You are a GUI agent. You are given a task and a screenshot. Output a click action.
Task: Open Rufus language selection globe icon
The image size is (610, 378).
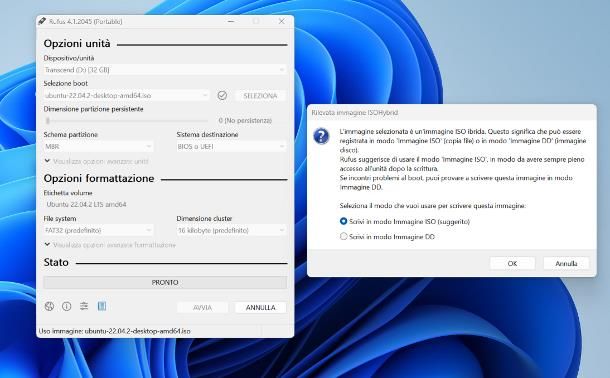[x=49, y=306]
